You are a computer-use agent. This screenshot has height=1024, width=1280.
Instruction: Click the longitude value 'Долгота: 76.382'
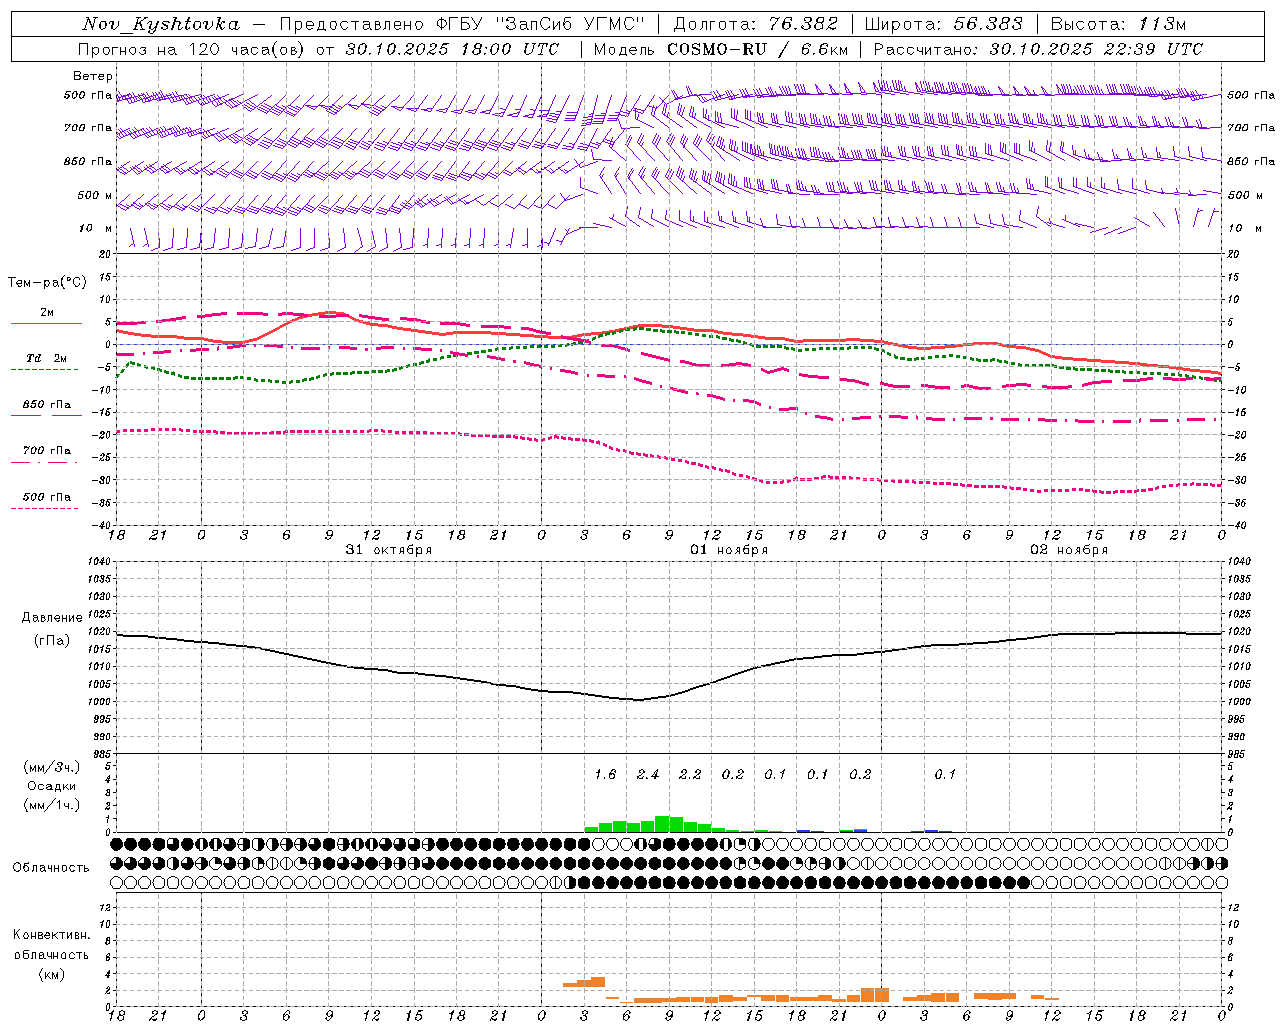pyautogui.click(x=755, y=24)
